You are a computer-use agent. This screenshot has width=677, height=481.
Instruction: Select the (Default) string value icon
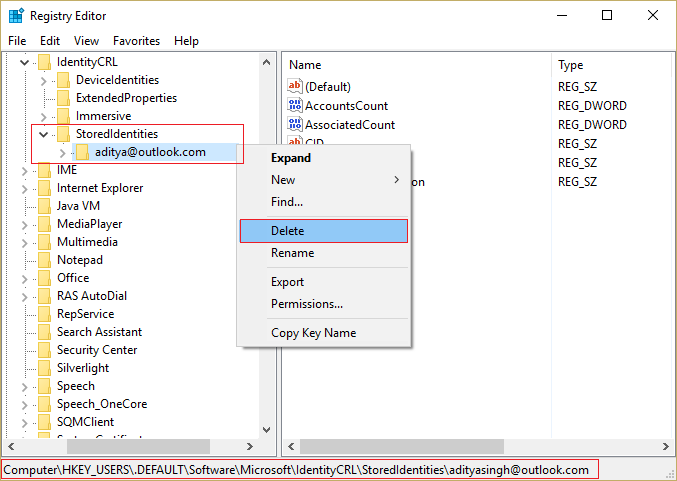pyautogui.click(x=294, y=87)
